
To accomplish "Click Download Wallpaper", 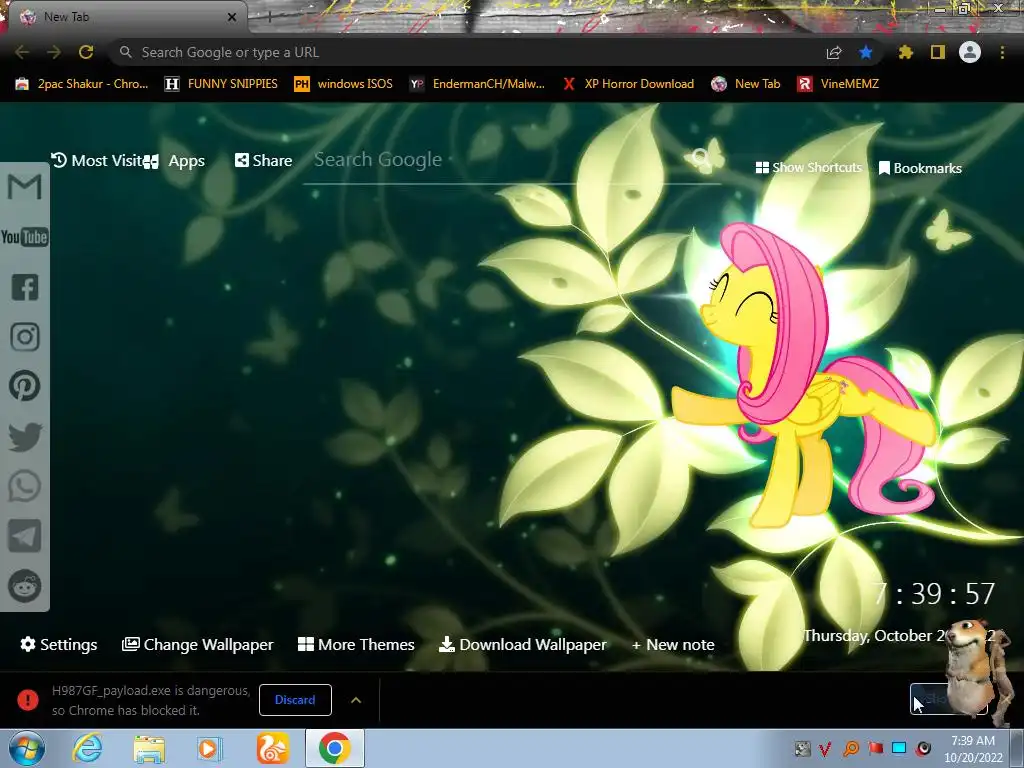I will (x=522, y=645).
